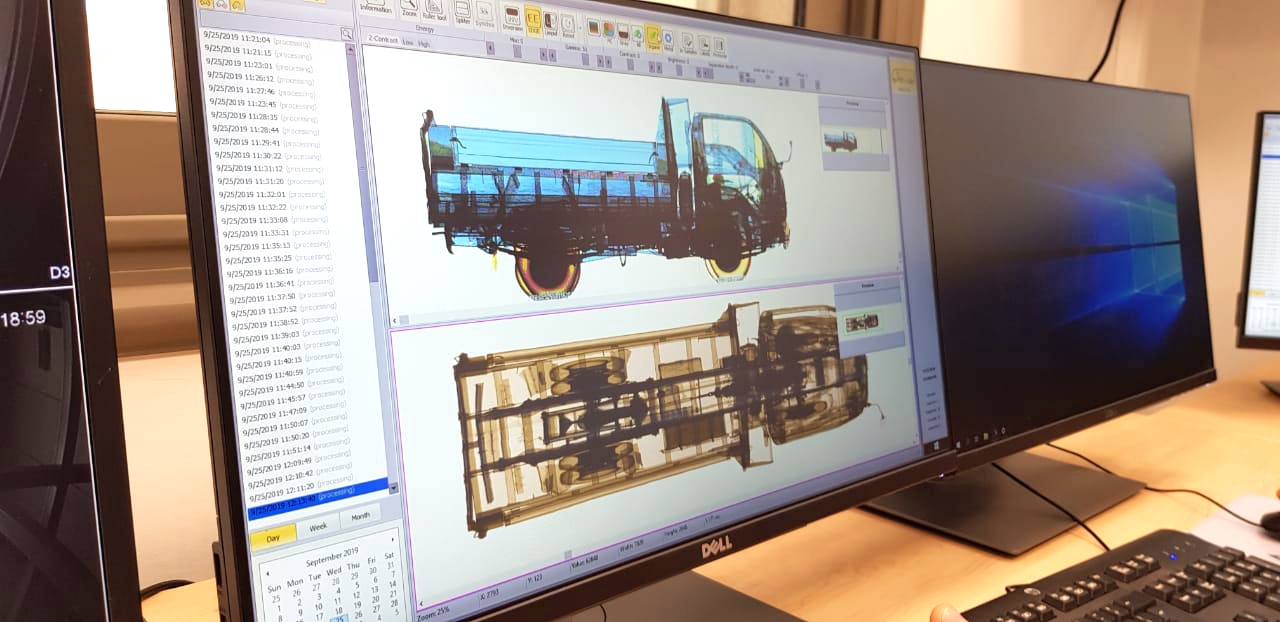This screenshot has height=622, width=1280.
Task: Select the Zoom tool in the toolbar
Action: [408, 8]
